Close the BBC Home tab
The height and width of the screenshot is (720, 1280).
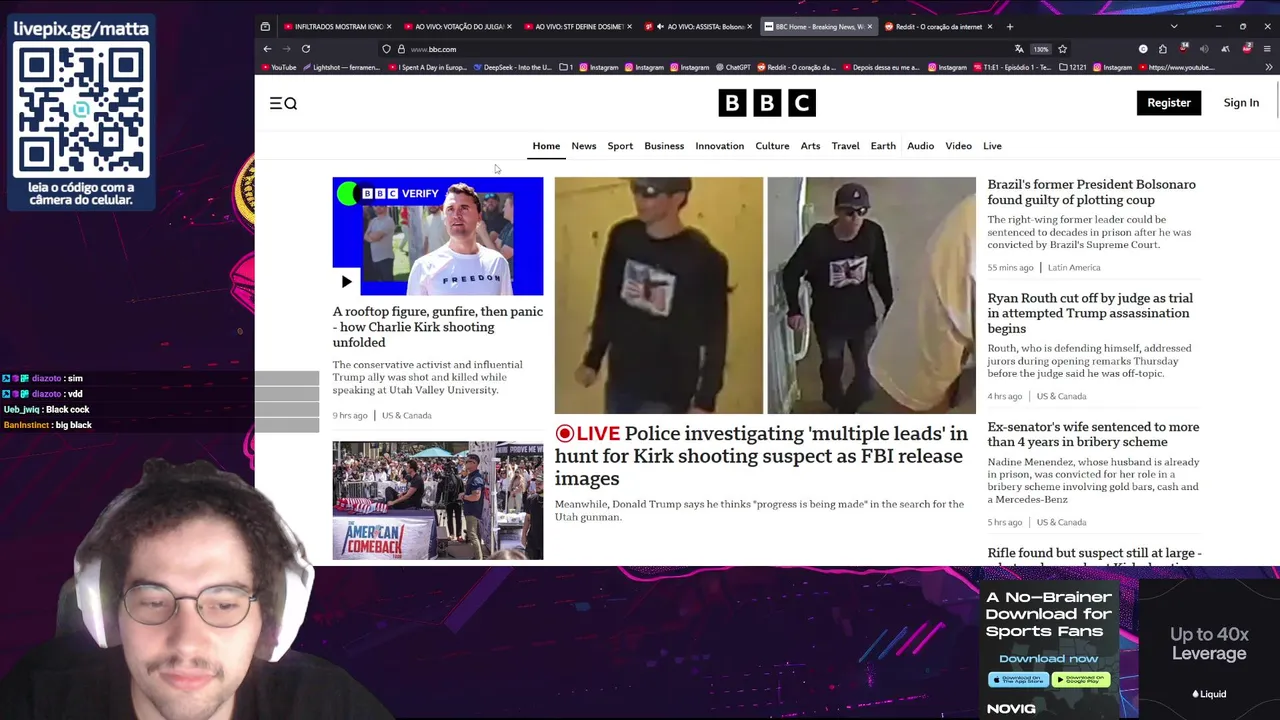coord(869,27)
